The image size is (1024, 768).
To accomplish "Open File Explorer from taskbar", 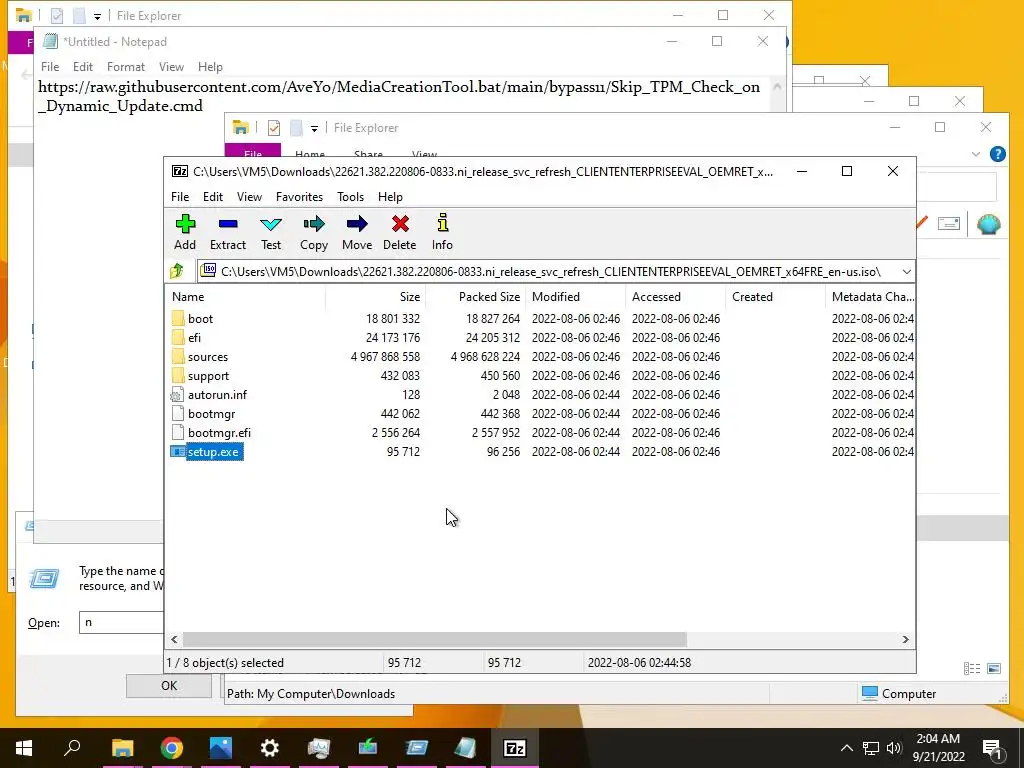I will pyautogui.click(x=122, y=748).
